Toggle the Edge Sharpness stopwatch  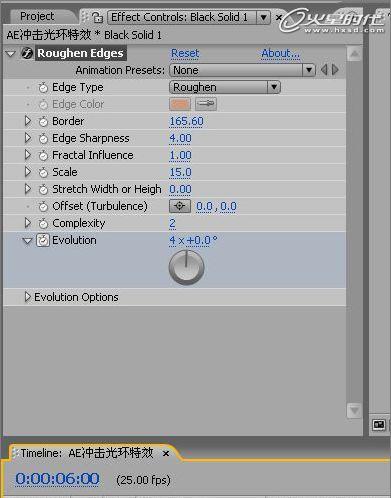(x=43, y=139)
